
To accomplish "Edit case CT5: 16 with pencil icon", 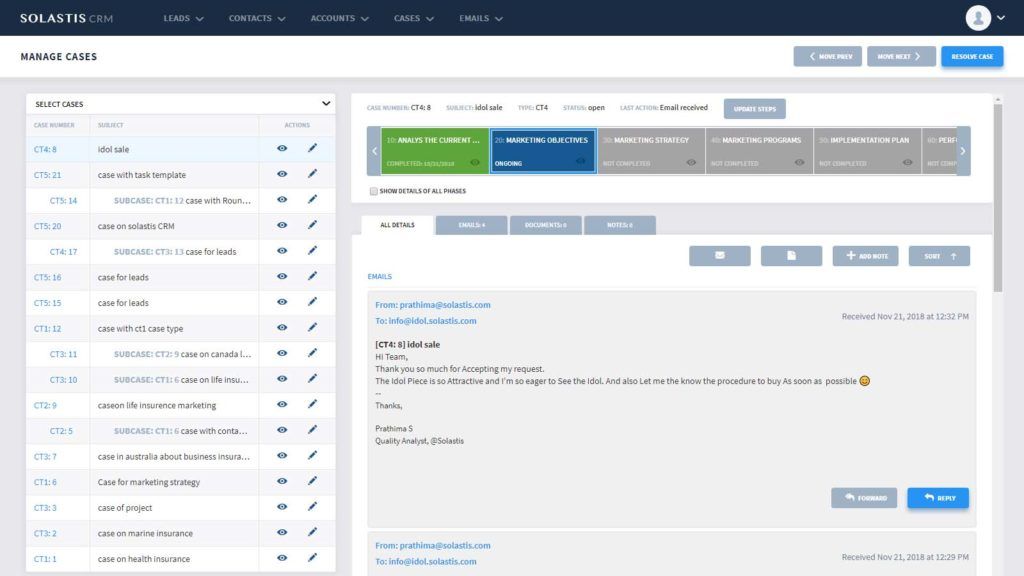I will click(x=312, y=276).
